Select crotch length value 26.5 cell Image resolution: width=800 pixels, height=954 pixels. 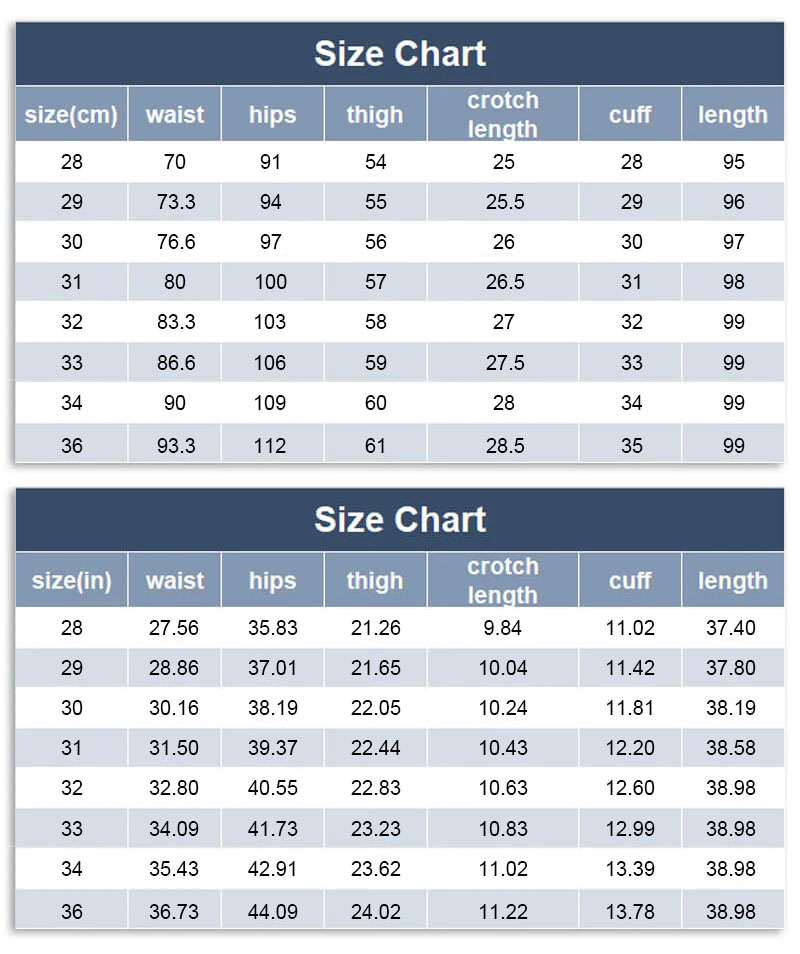pyautogui.click(x=505, y=282)
